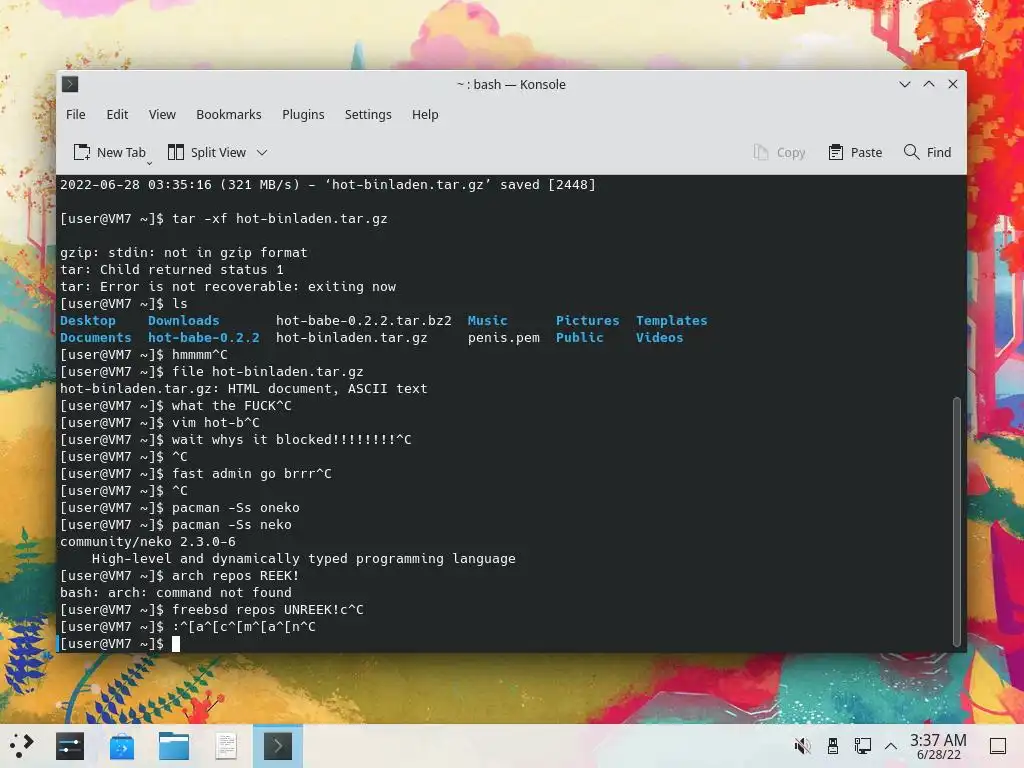
Task: Click 'hot-babe-0.2.2.tar.bz2' in ls output
Action: coord(364,321)
